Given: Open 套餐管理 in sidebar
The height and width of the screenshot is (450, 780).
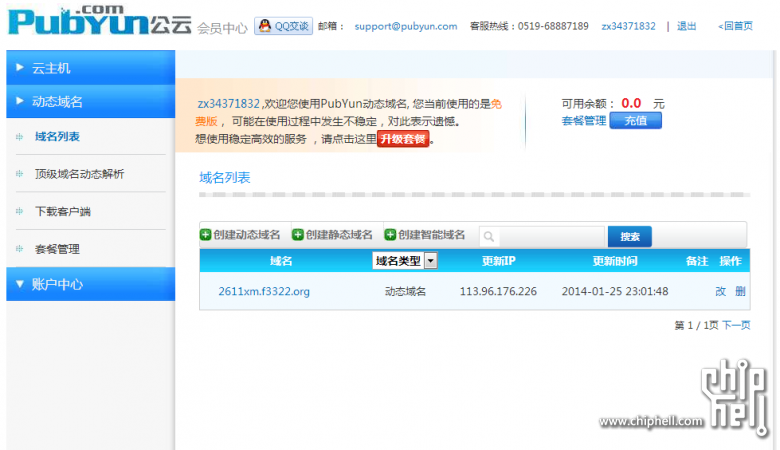Looking at the screenshot, I should pos(57,249).
